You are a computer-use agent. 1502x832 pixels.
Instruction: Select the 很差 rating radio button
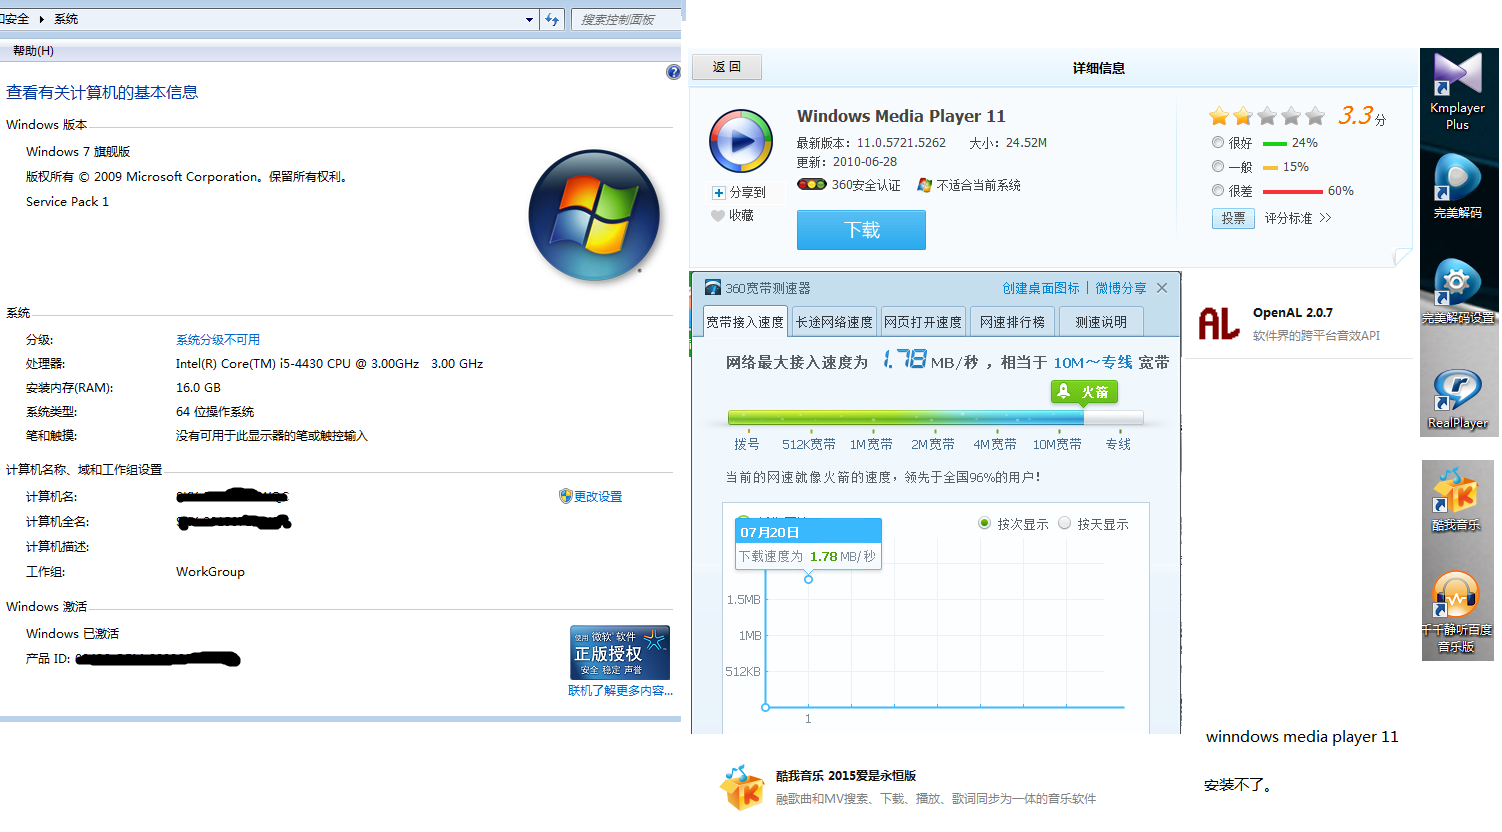1217,190
